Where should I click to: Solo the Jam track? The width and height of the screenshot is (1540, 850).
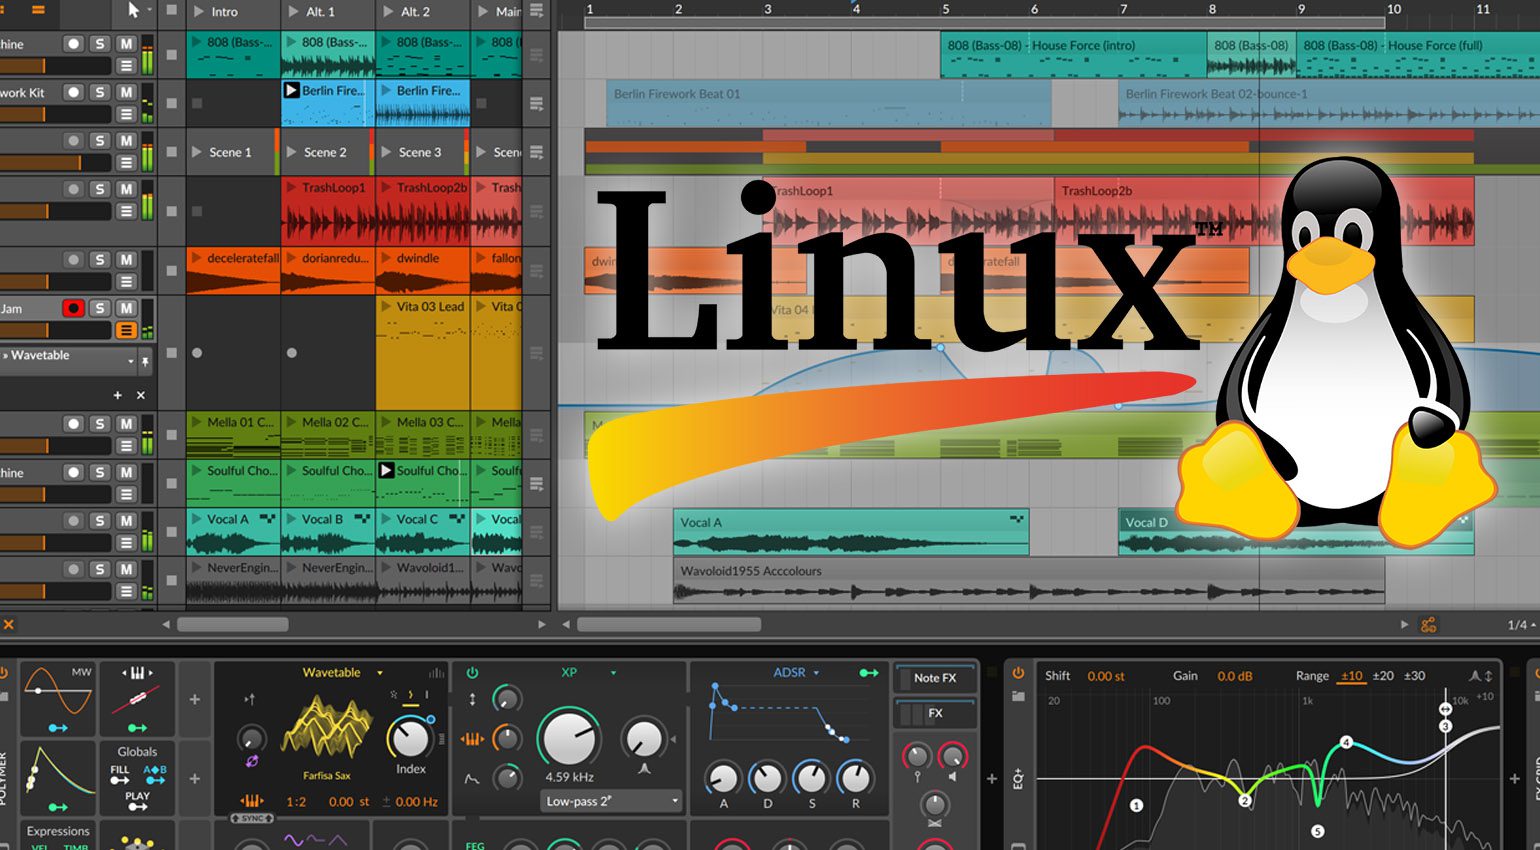tap(99, 308)
